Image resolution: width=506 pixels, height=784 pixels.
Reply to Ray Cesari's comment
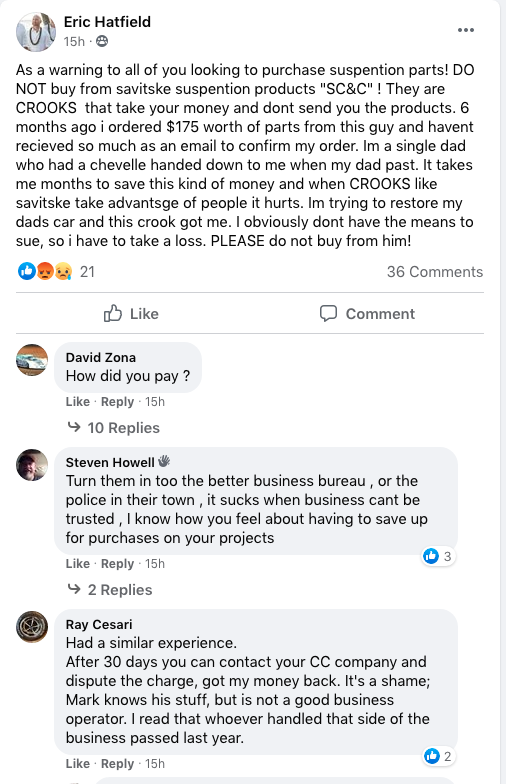click(118, 764)
